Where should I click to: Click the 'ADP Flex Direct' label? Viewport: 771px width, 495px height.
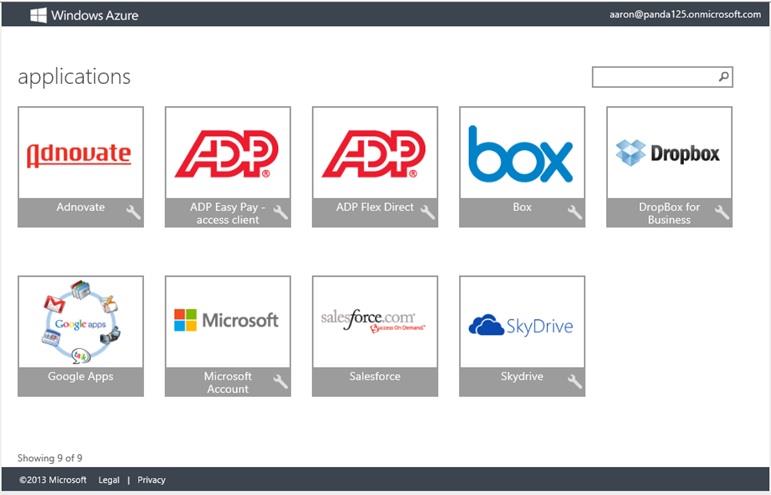tap(375, 207)
